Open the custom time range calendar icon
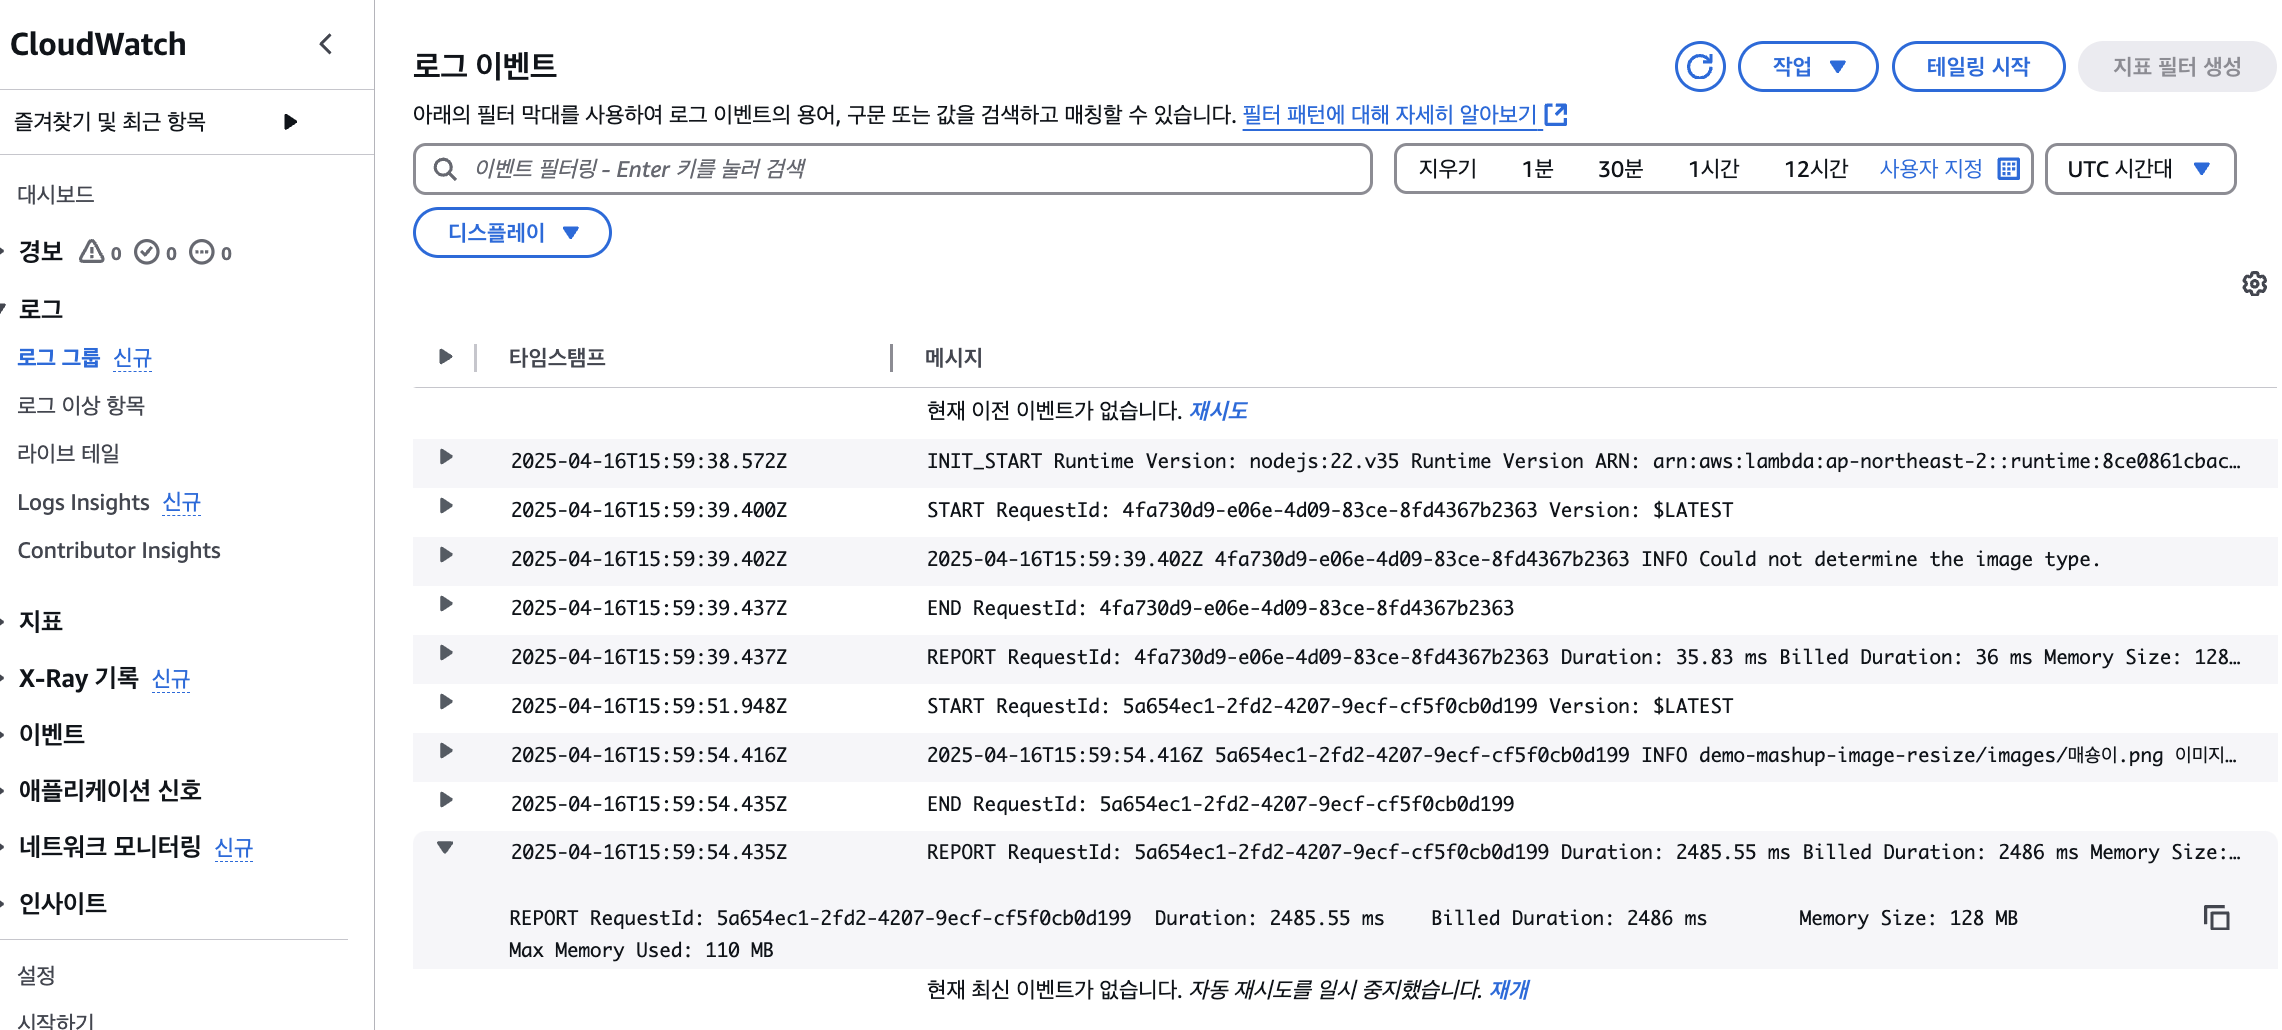This screenshot has width=2282, height=1030. tap(2008, 168)
